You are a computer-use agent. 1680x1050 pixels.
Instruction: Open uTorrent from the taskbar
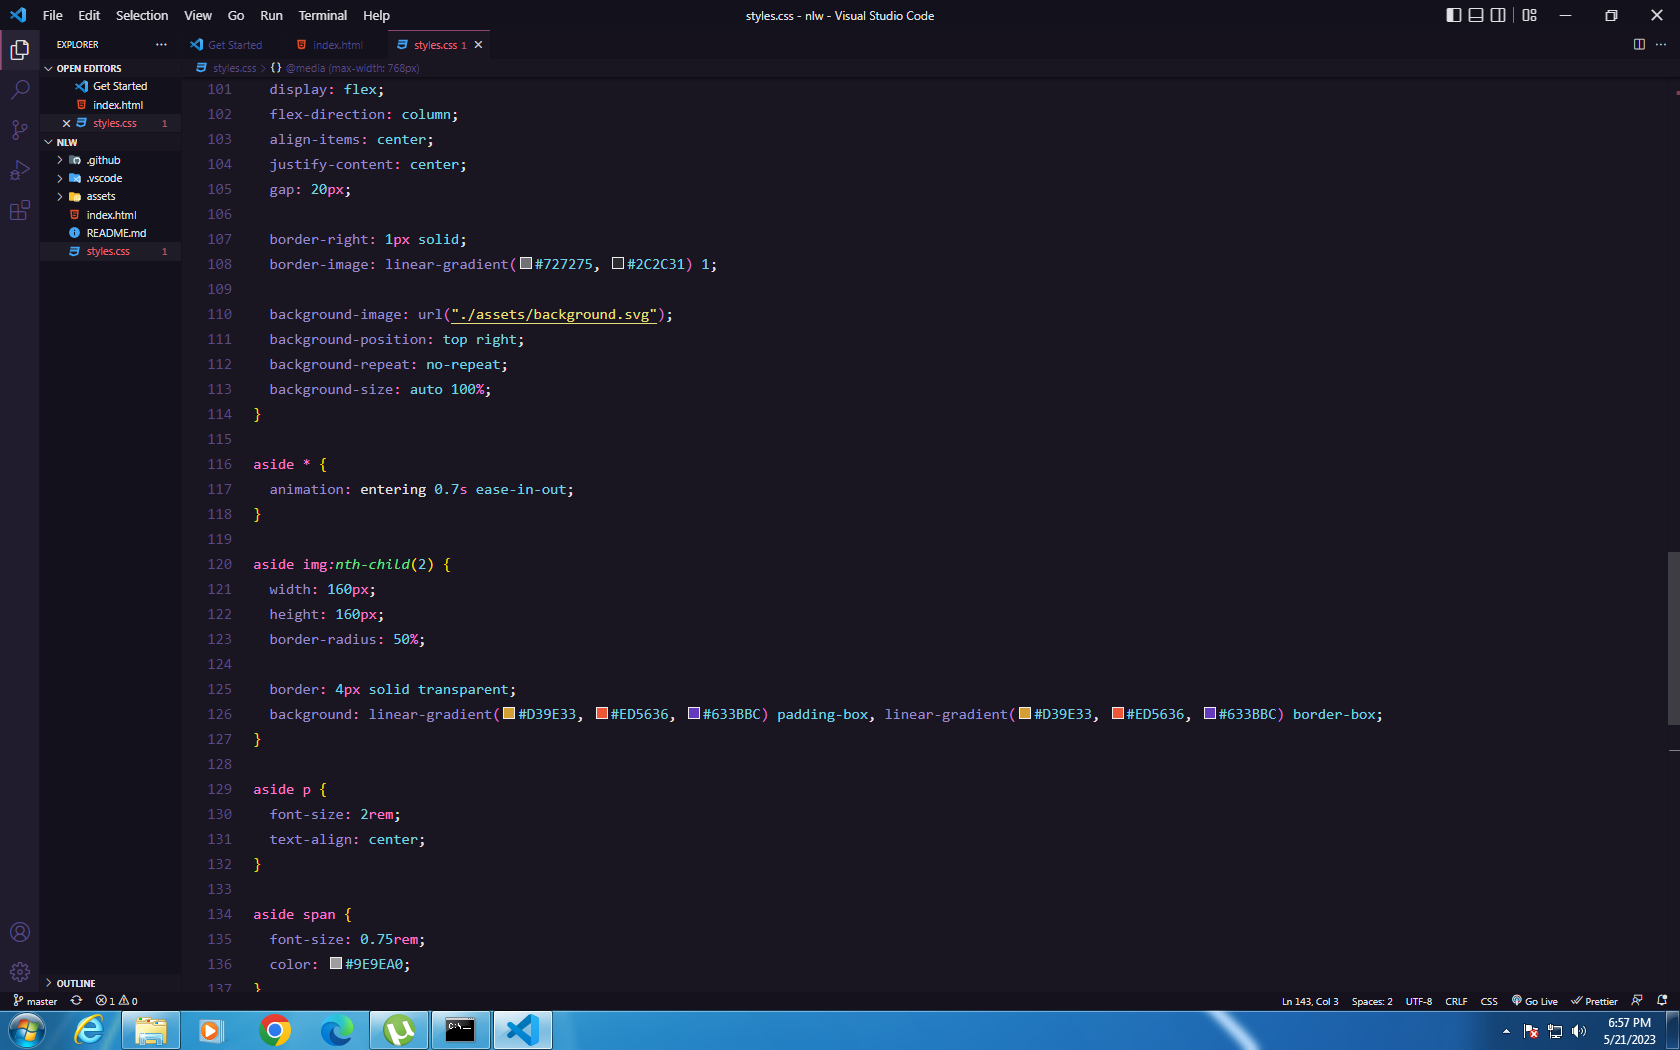(399, 1030)
